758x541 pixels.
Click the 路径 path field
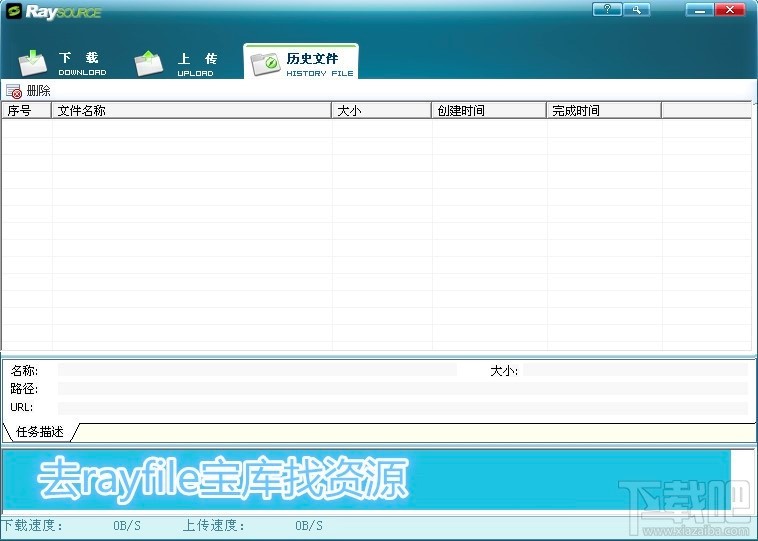[x=403, y=389]
